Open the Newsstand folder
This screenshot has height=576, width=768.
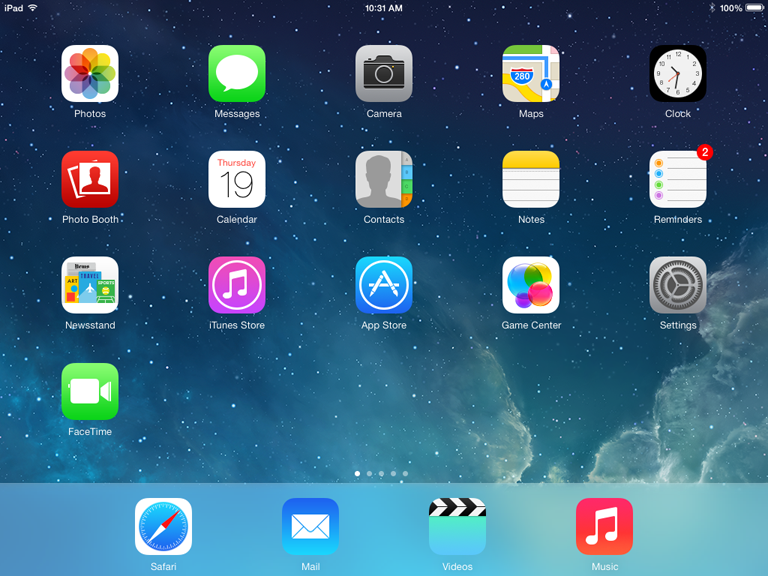point(90,285)
